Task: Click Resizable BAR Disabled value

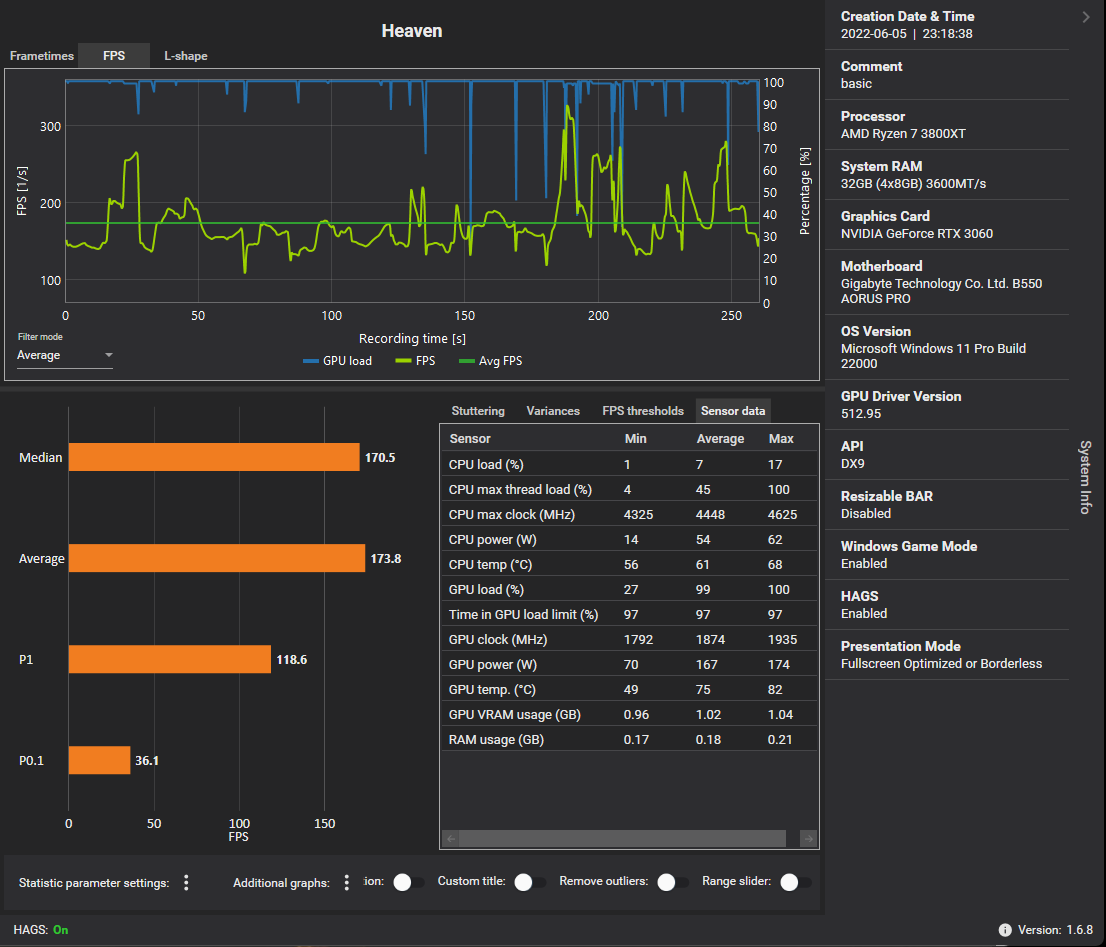Action: click(865, 513)
